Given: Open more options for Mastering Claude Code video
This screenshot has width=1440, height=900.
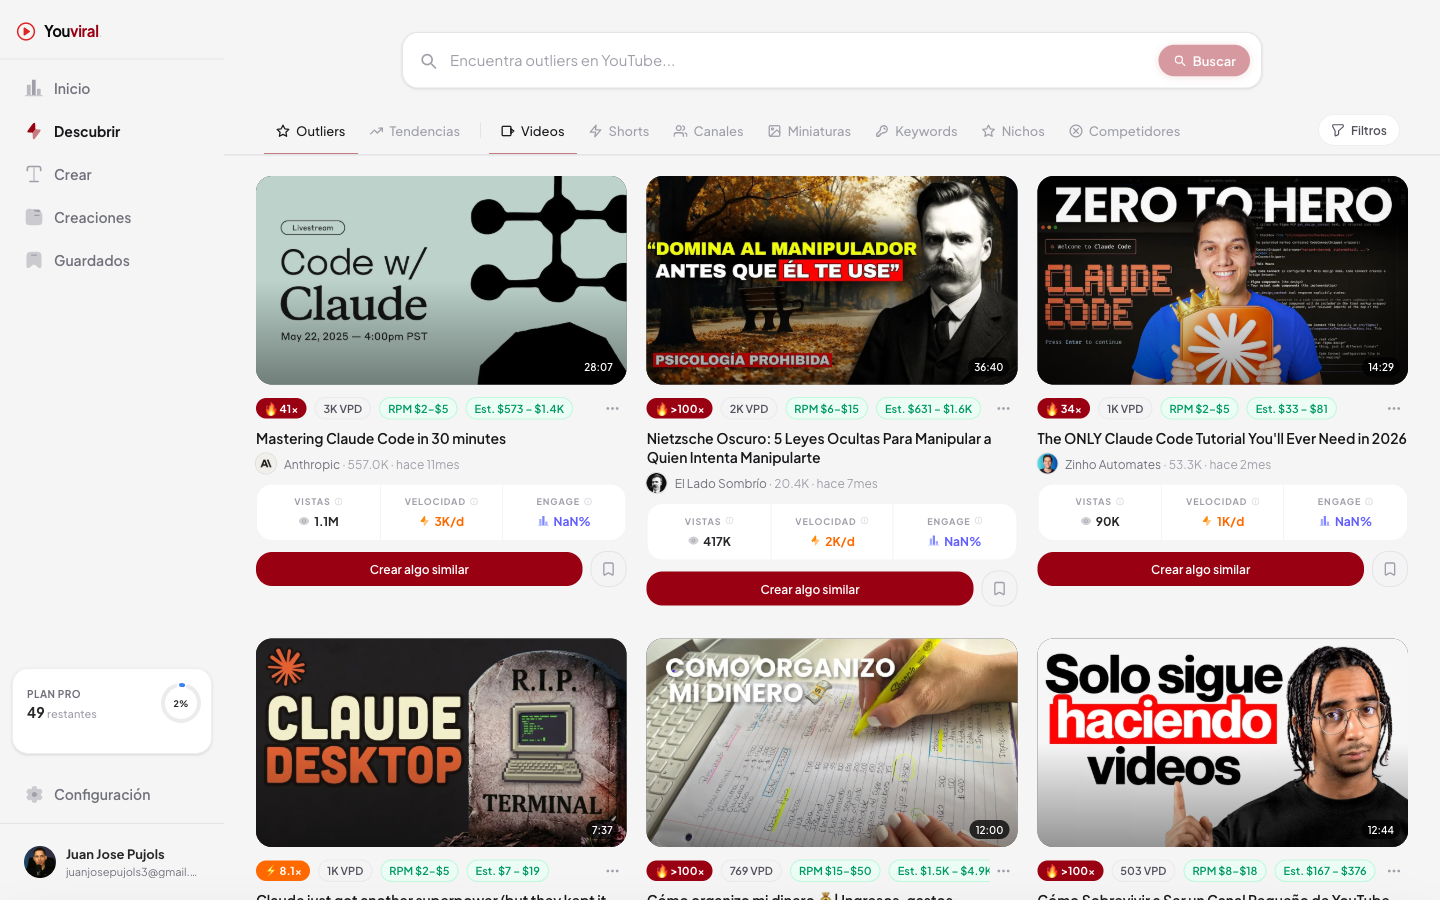Looking at the screenshot, I should 613,409.
